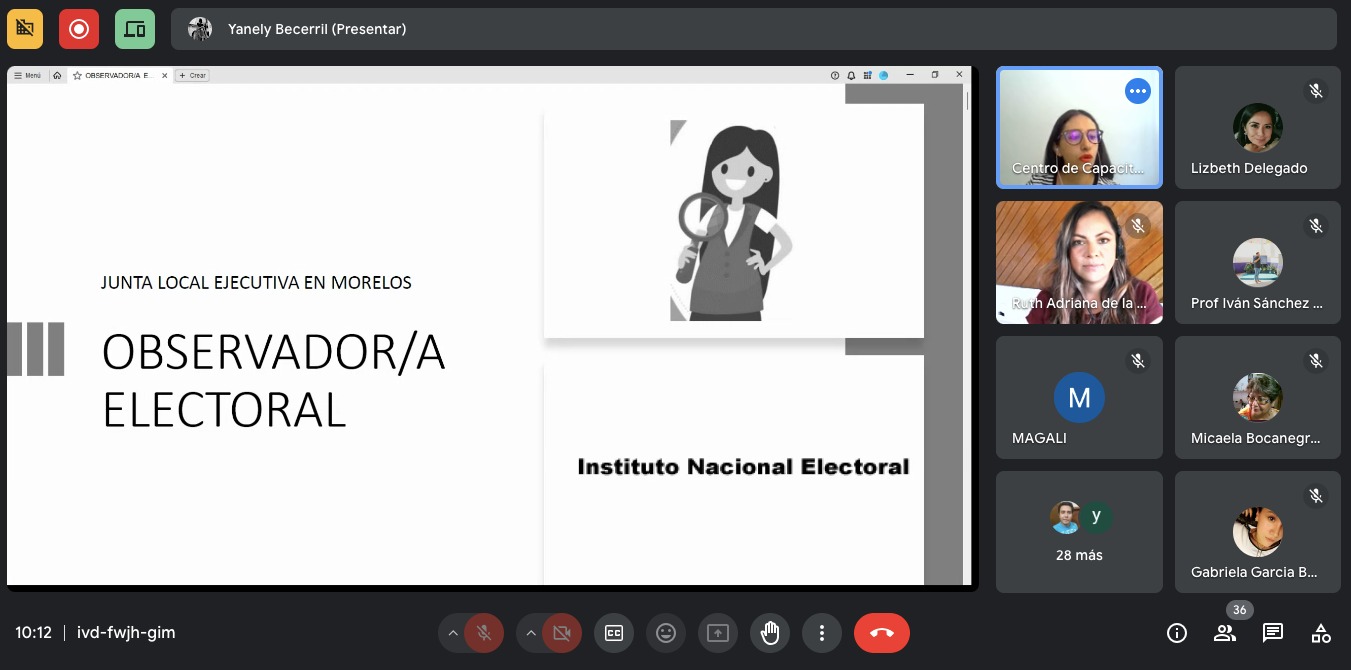Image resolution: width=1351 pixels, height=670 pixels.
Task: Open the '28 más' additional participants tile
Action: pyautogui.click(x=1079, y=532)
